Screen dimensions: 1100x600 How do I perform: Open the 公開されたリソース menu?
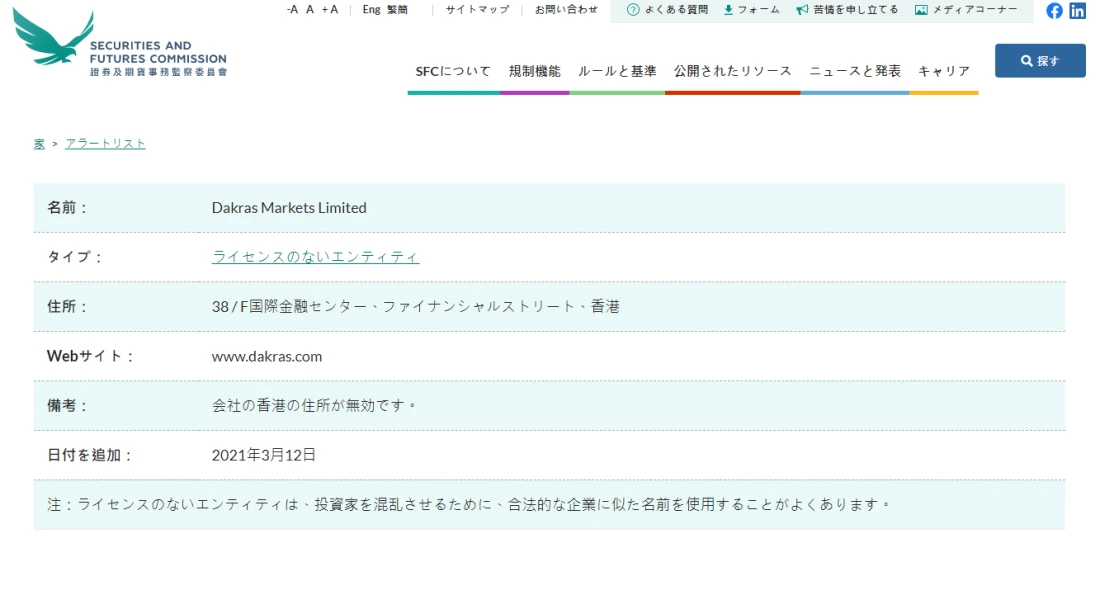click(x=732, y=71)
